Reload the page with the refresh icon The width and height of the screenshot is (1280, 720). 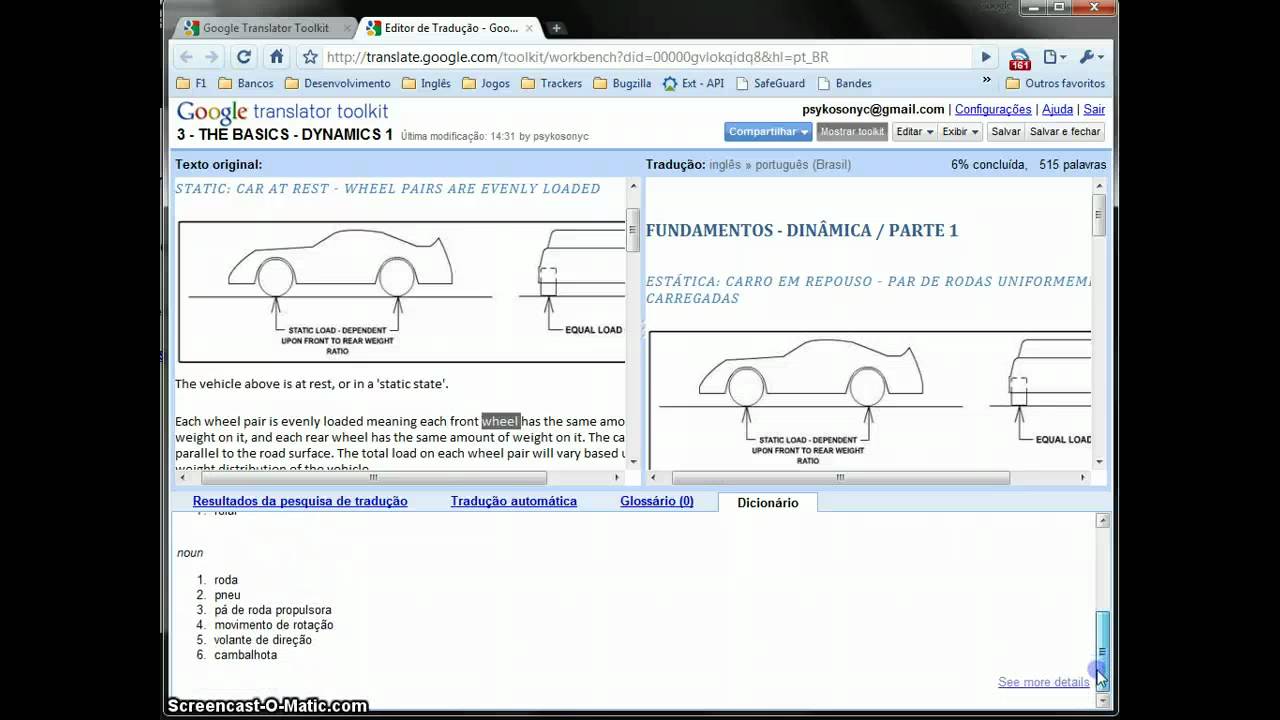point(244,57)
